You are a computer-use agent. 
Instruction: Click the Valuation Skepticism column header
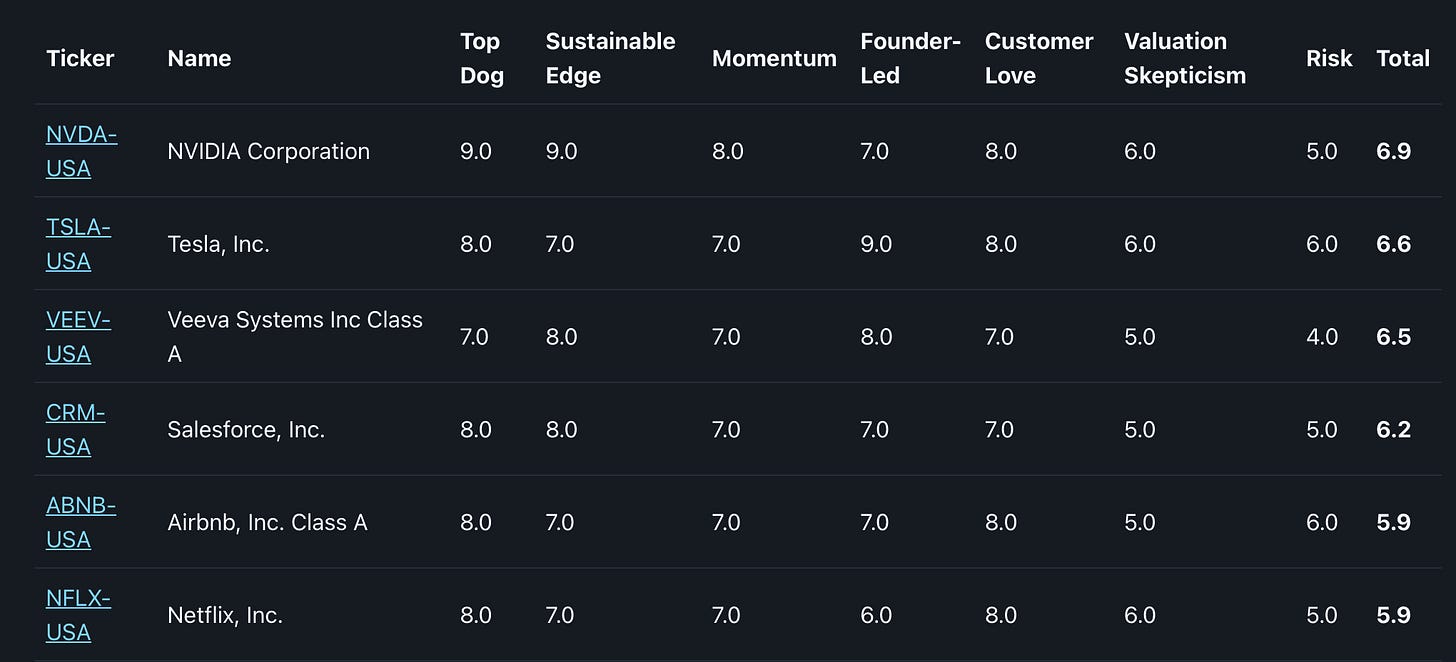pyautogui.click(x=1185, y=58)
